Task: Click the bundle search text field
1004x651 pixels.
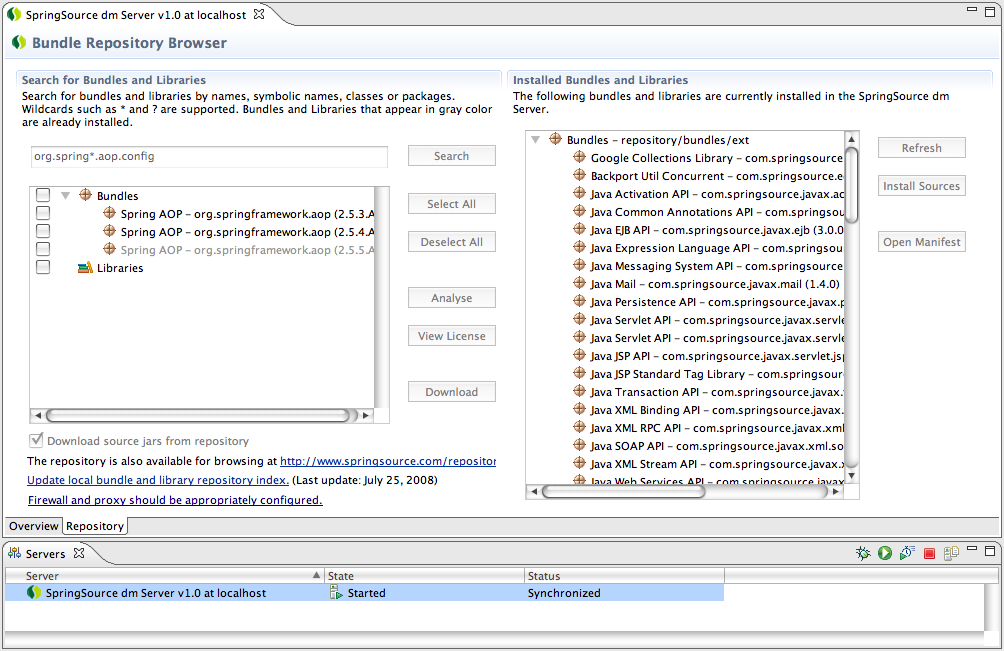Action: [x=209, y=156]
